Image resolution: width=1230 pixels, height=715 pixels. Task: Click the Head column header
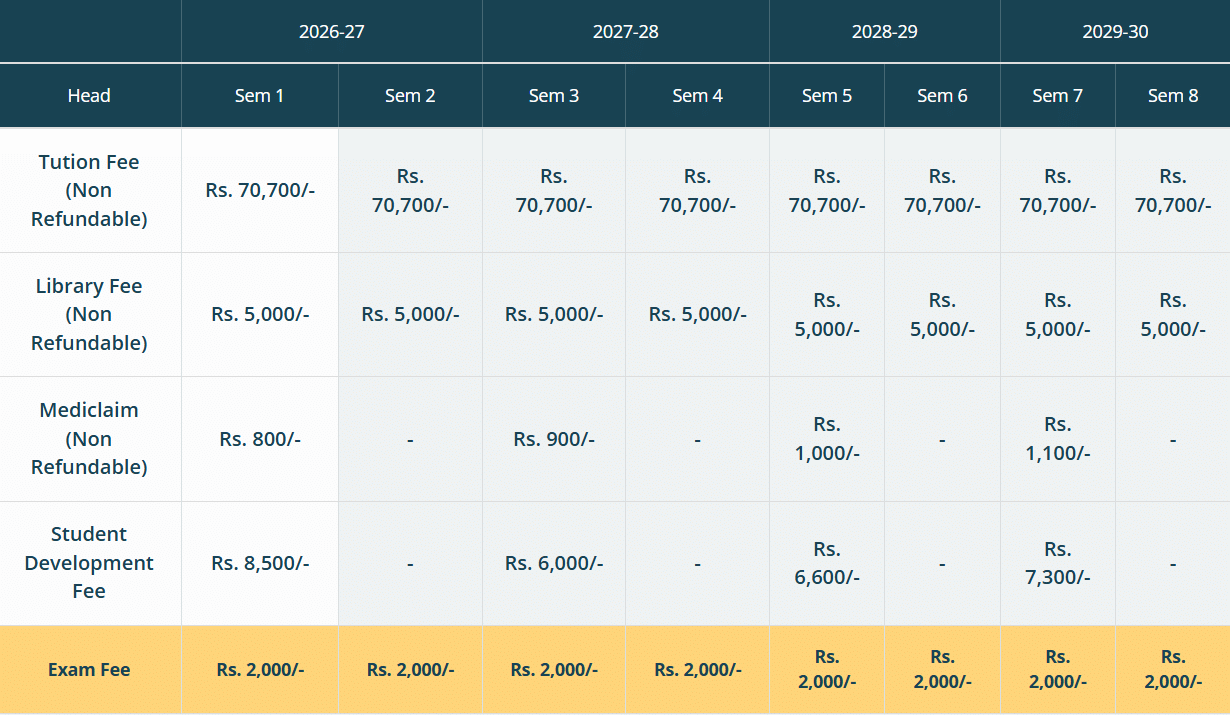click(x=89, y=96)
